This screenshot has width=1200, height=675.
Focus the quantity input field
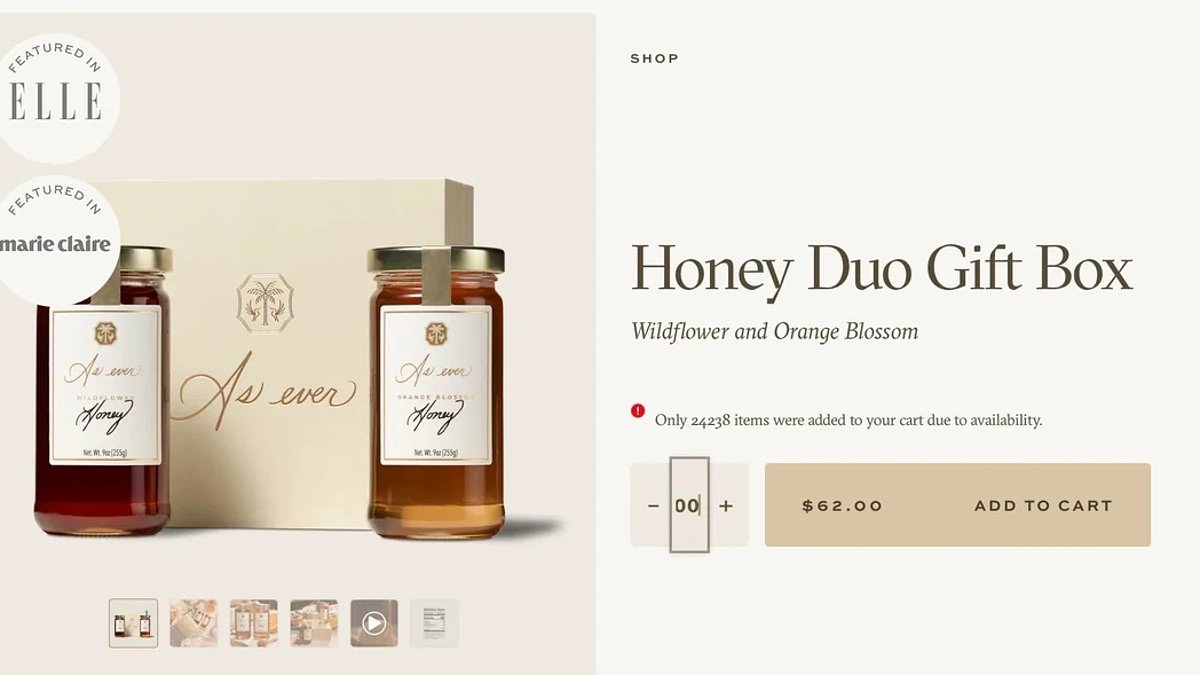(689, 505)
